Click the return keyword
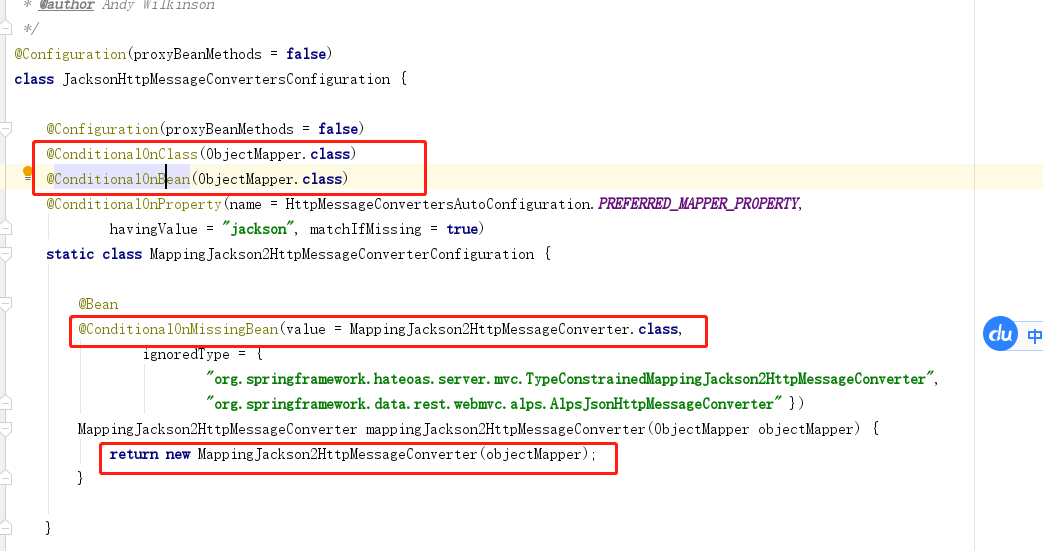This screenshot has width=1043, height=551. click(134, 455)
